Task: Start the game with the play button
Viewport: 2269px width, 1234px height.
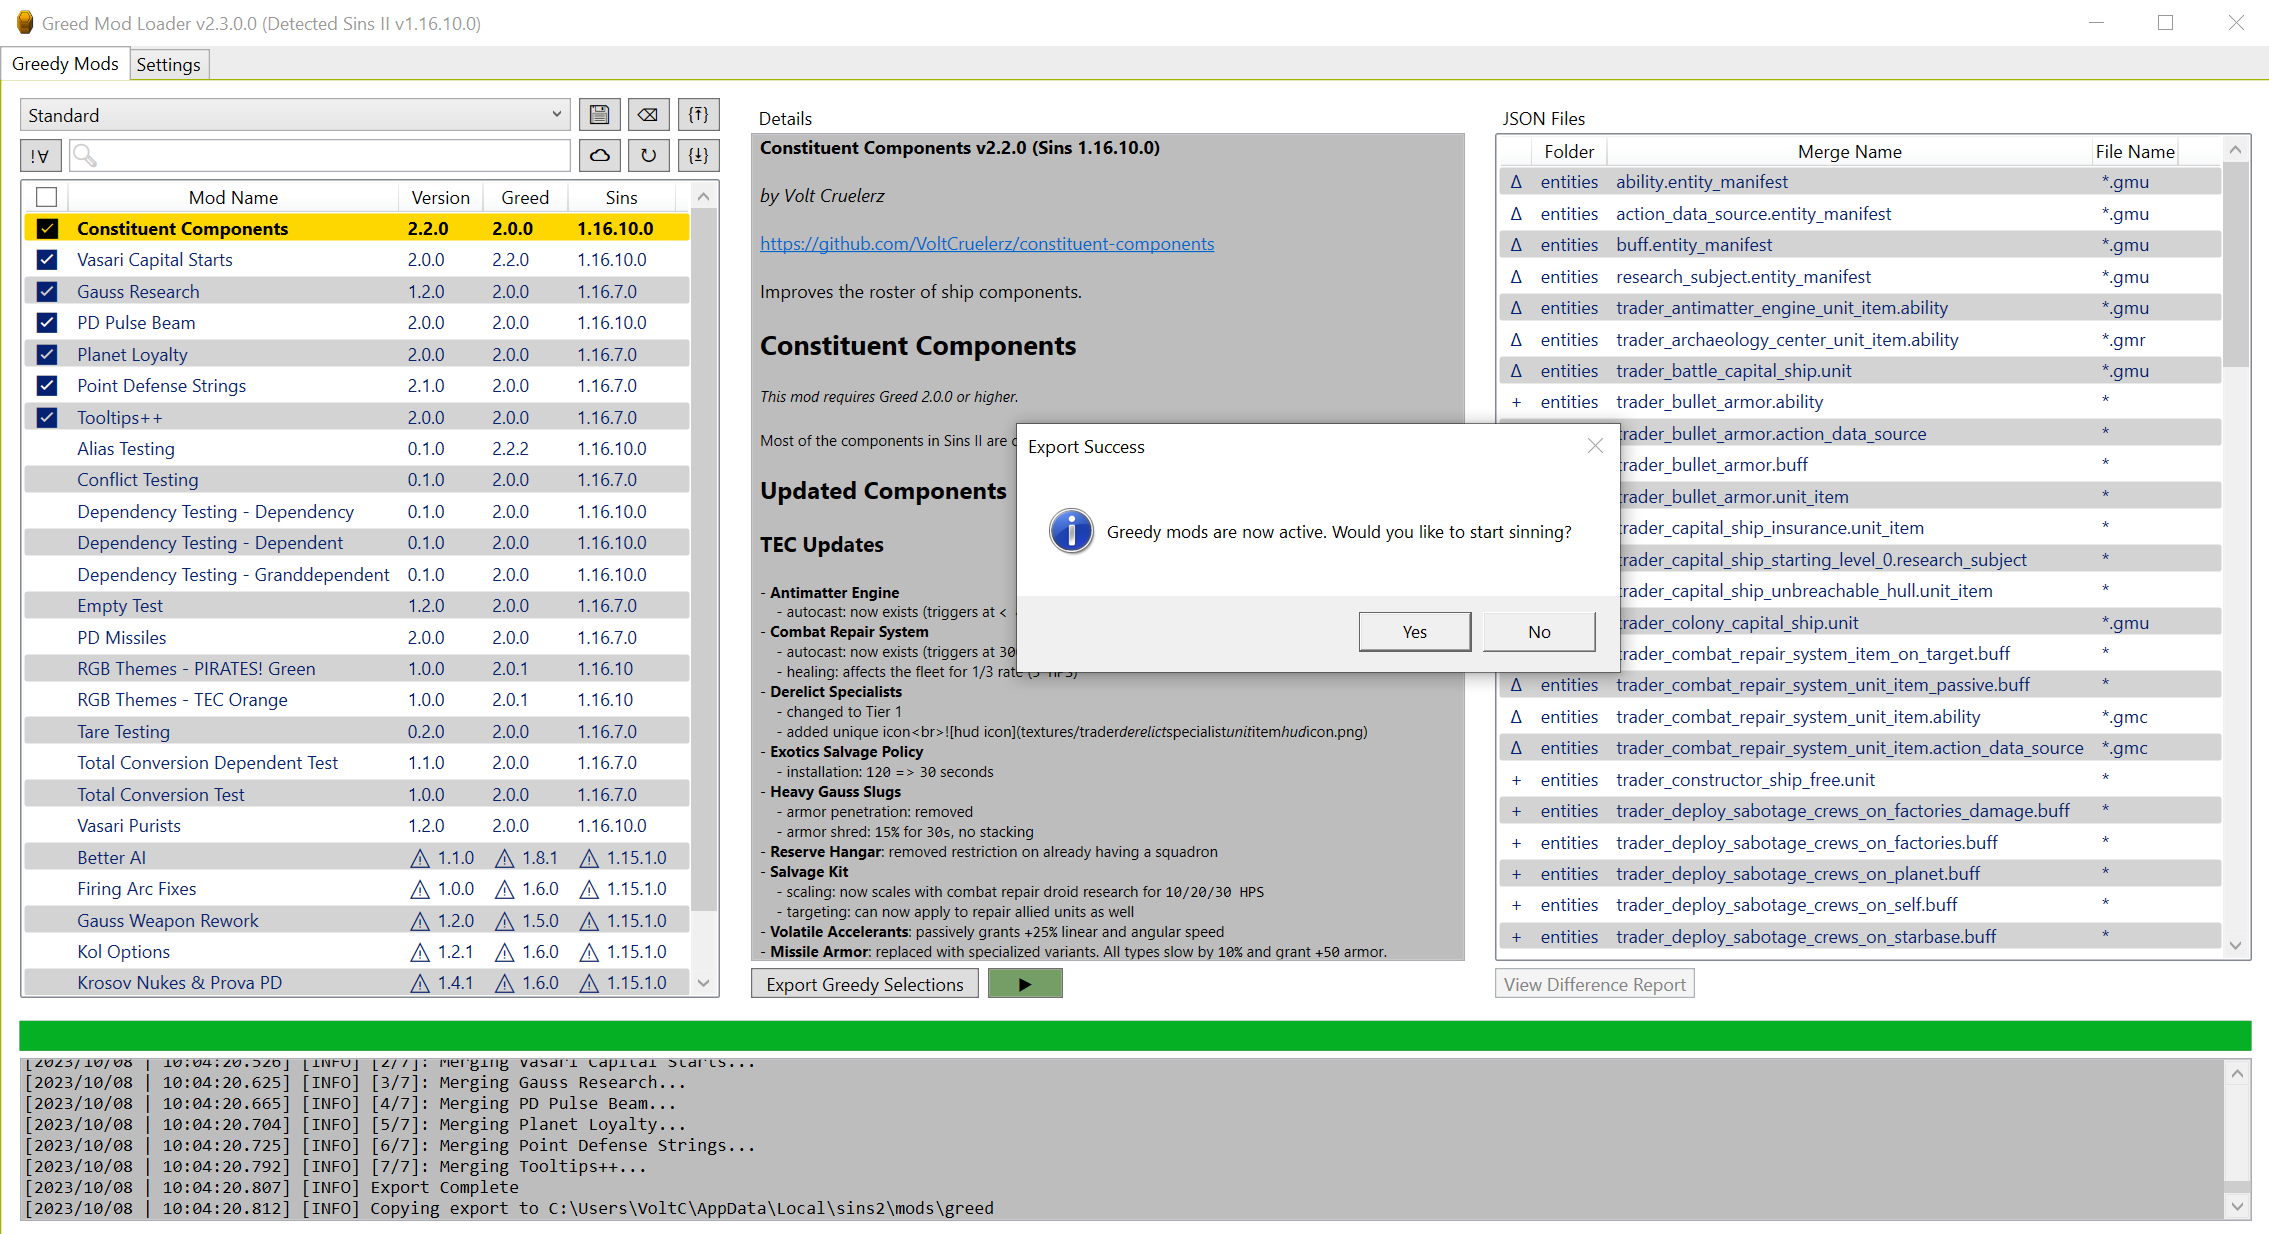Action: 1025,984
